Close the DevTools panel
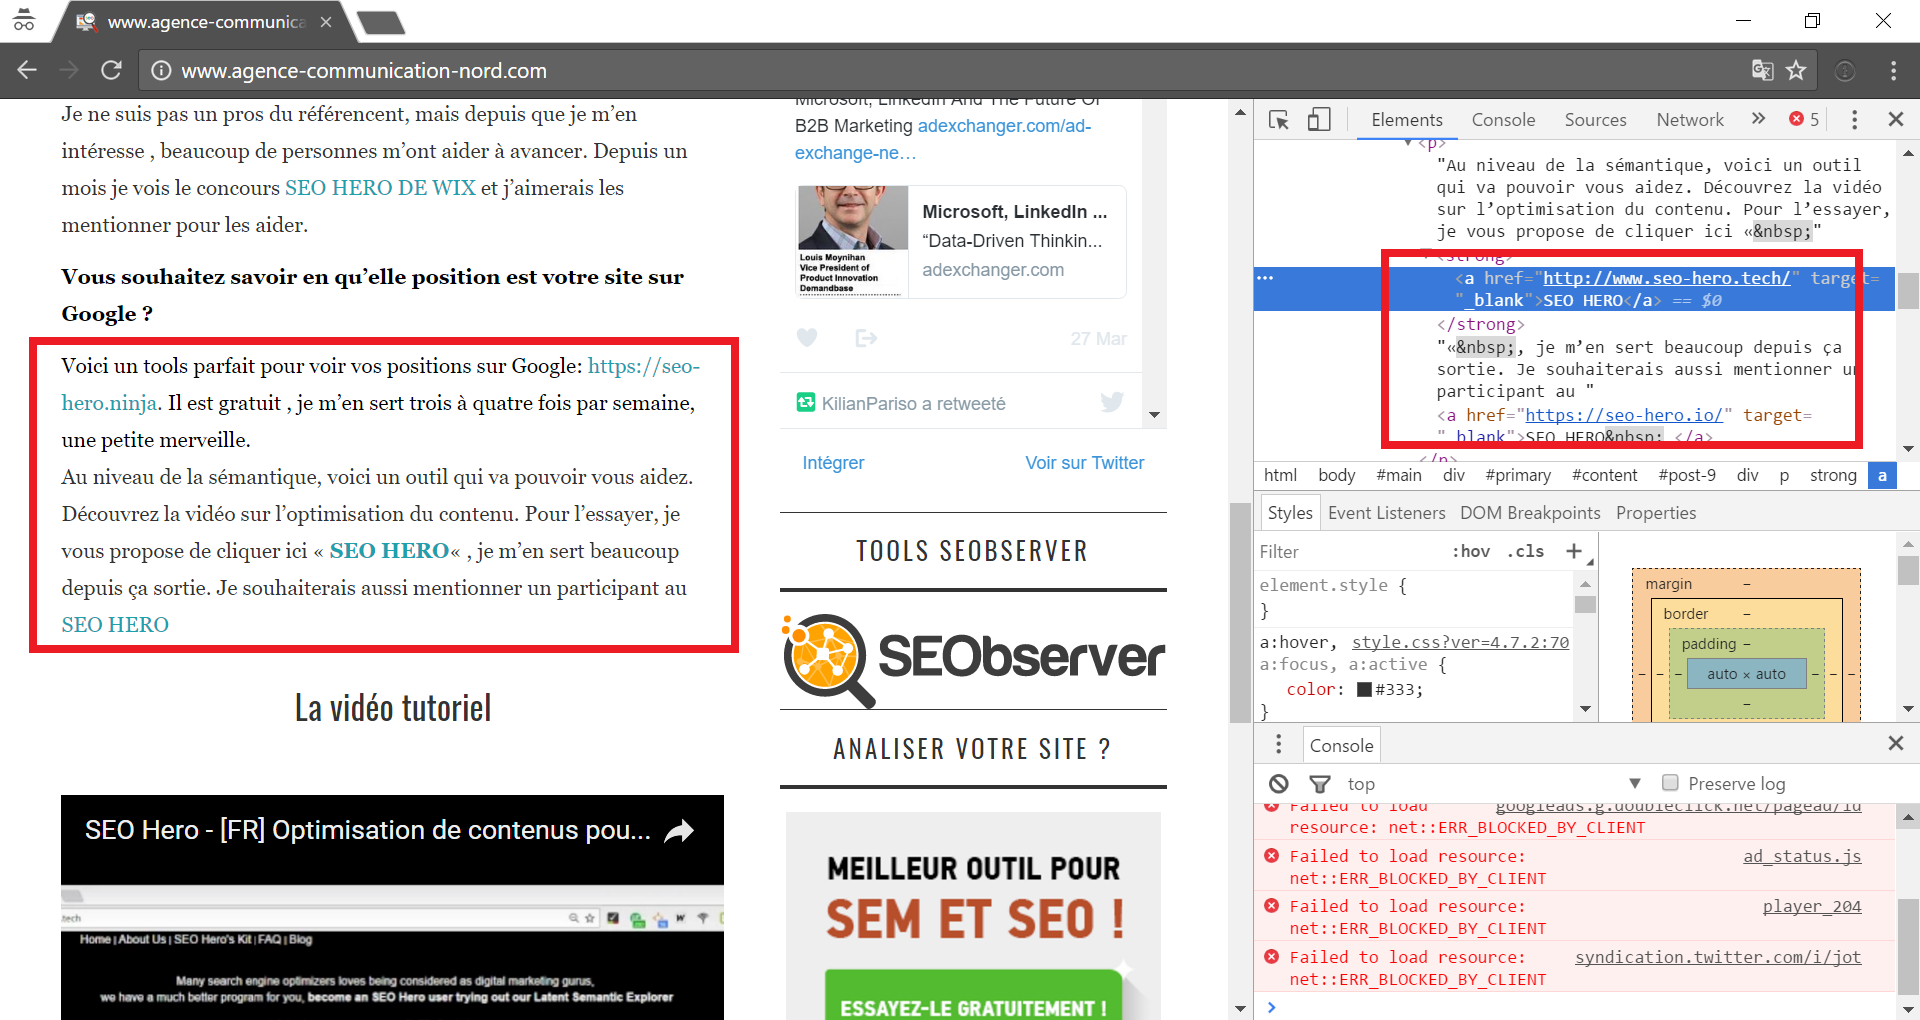 1895,119
